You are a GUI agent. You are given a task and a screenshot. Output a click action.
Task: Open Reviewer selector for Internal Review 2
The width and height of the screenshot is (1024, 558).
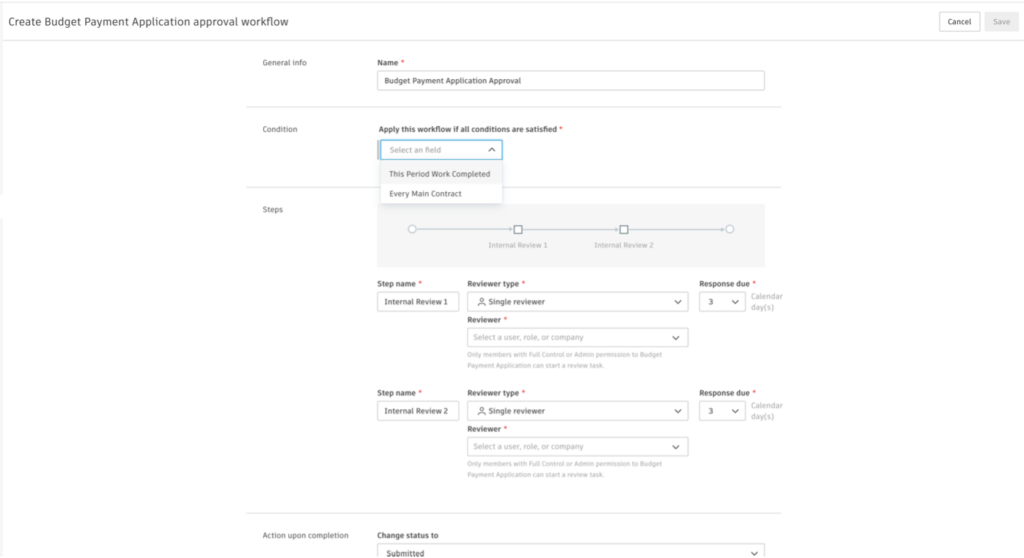pyautogui.click(x=577, y=446)
